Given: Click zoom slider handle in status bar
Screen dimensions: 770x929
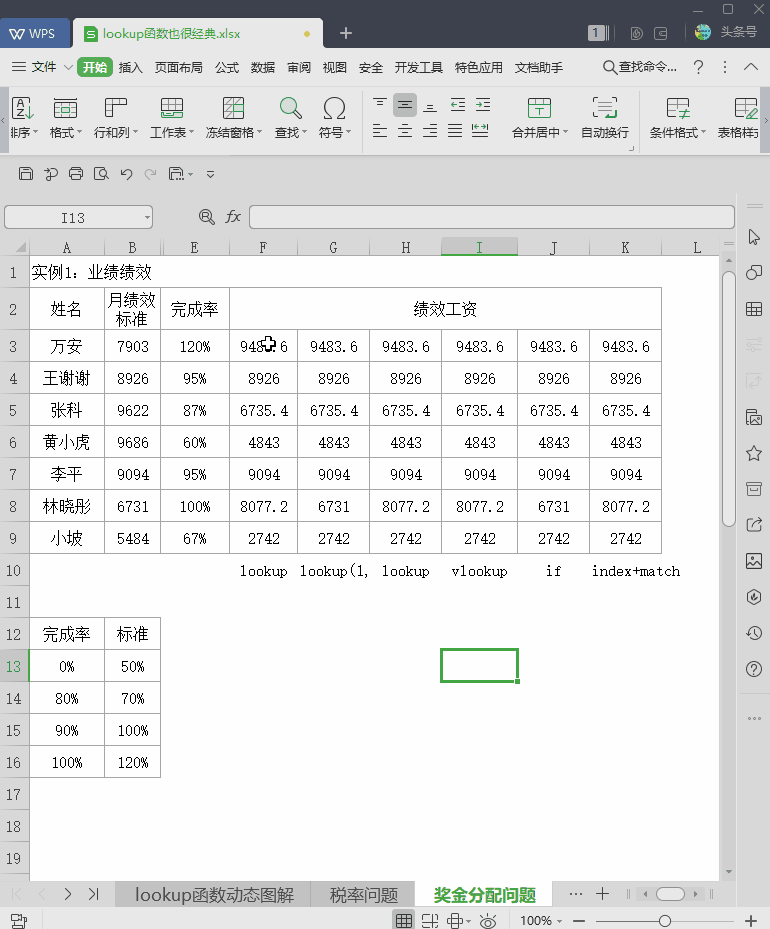Looking at the screenshot, I should pos(665,921).
